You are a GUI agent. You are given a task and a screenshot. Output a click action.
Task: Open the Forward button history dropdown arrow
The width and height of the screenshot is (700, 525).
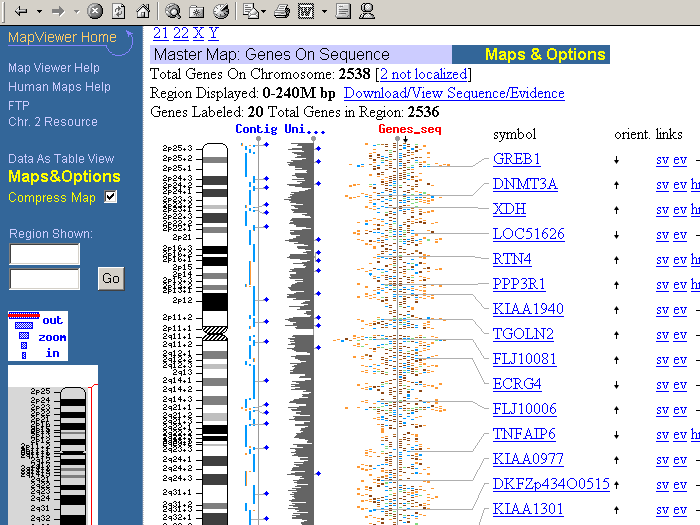(76, 11)
